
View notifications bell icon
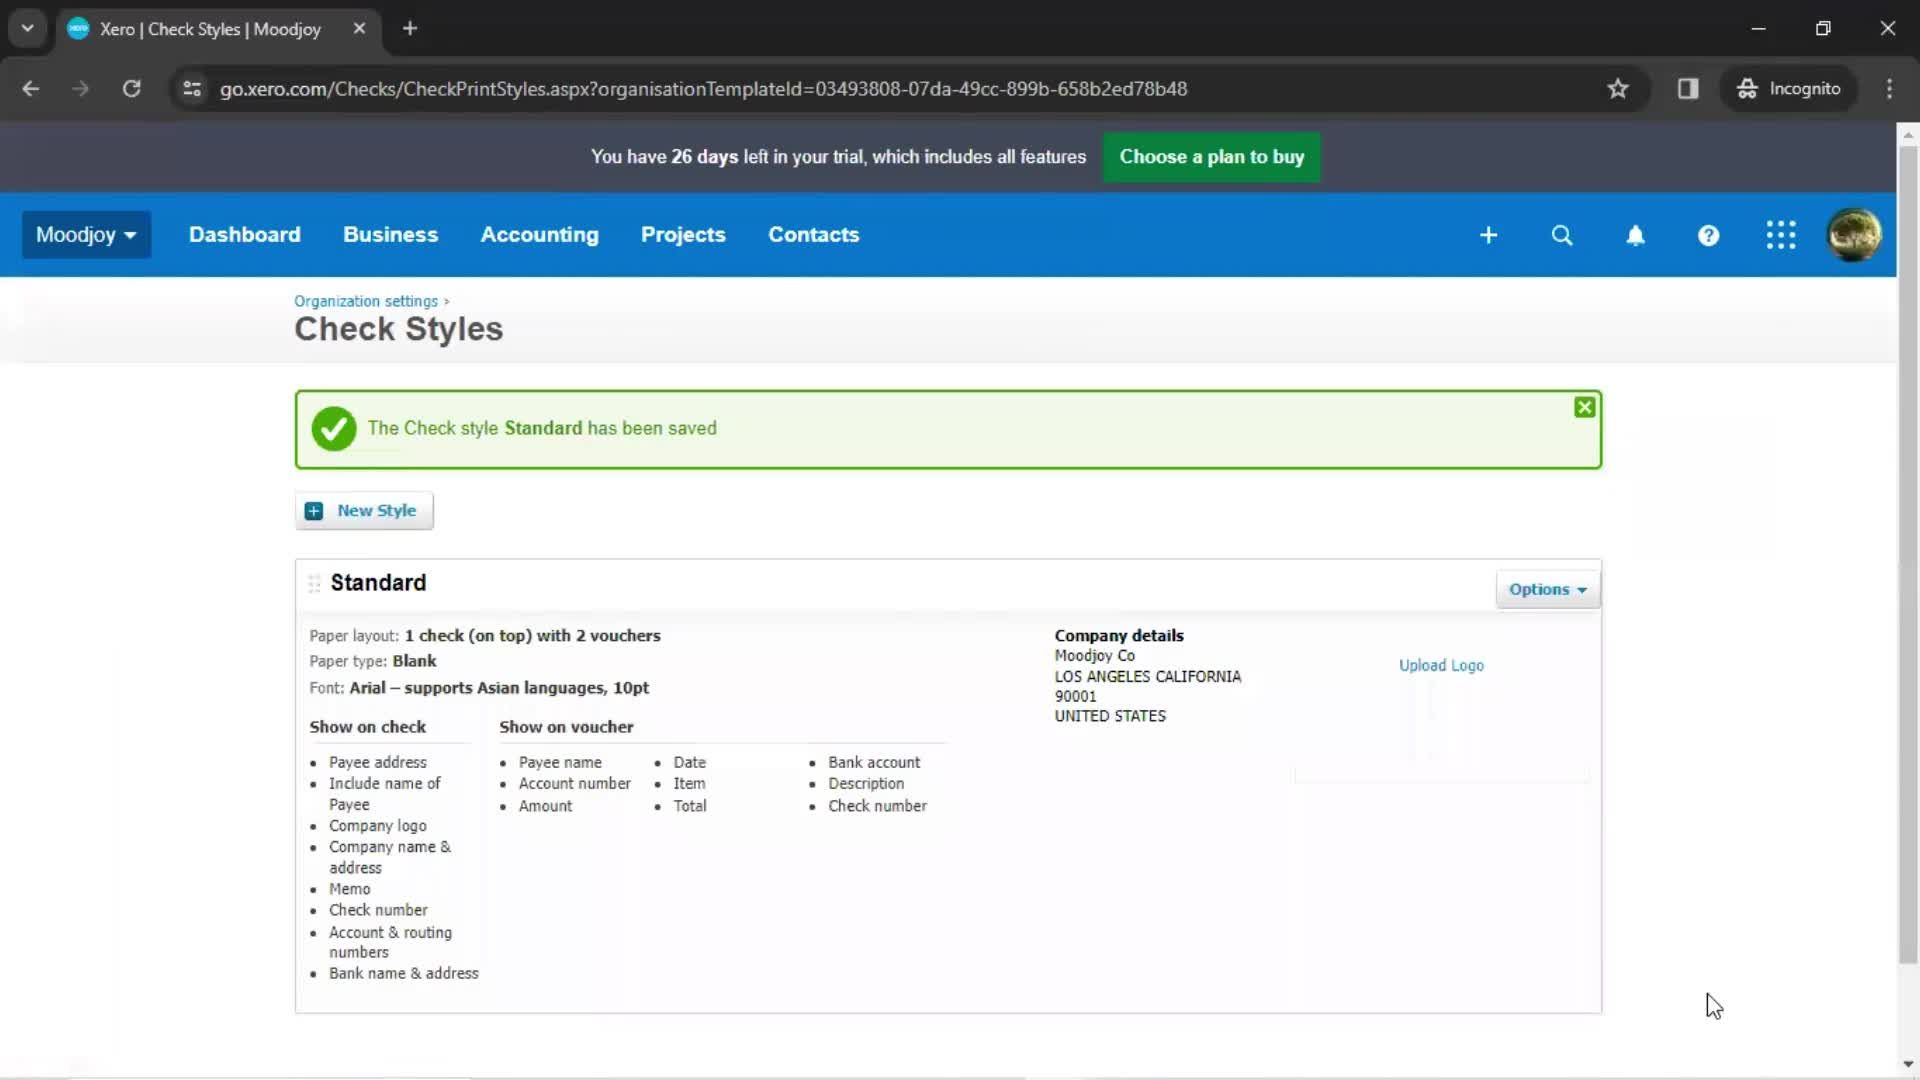point(1635,235)
